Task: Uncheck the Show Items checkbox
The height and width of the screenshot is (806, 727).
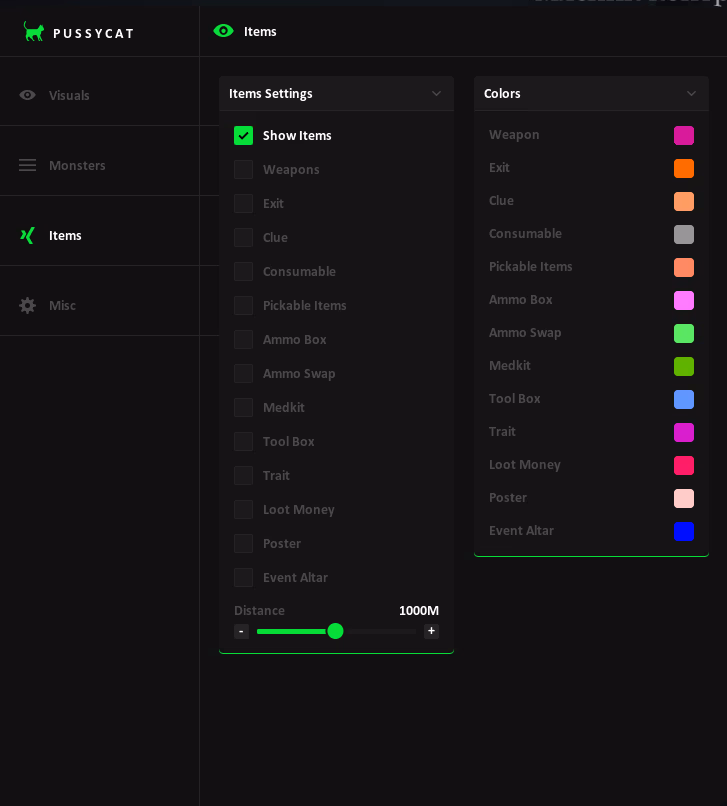Action: [243, 136]
